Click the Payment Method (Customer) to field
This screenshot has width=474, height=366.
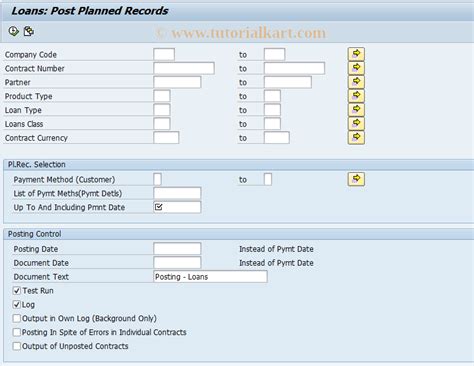click(268, 179)
